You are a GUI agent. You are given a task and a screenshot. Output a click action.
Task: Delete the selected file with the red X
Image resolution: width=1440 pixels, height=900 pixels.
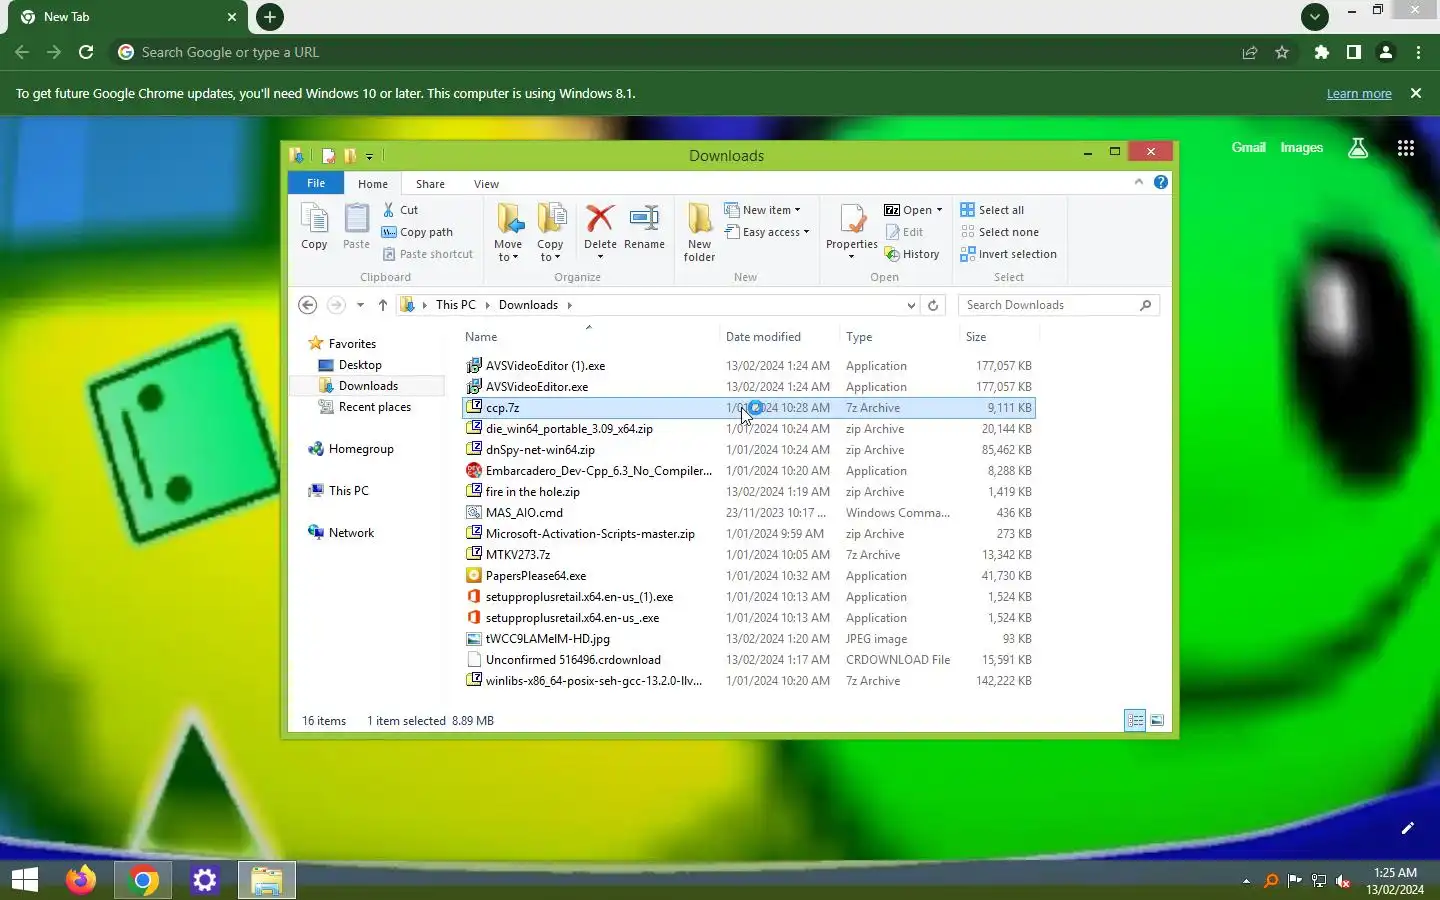click(600, 232)
